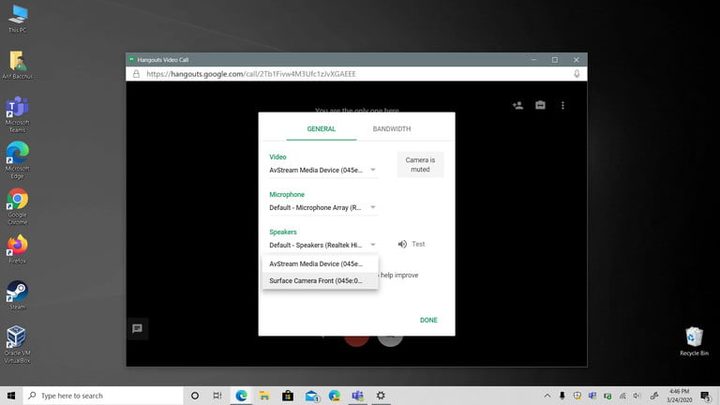Click the microphone icon in system tray
Image resolution: width=720 pixels, height=405 pixels.
pyautogui.click(x=562, y=396)
